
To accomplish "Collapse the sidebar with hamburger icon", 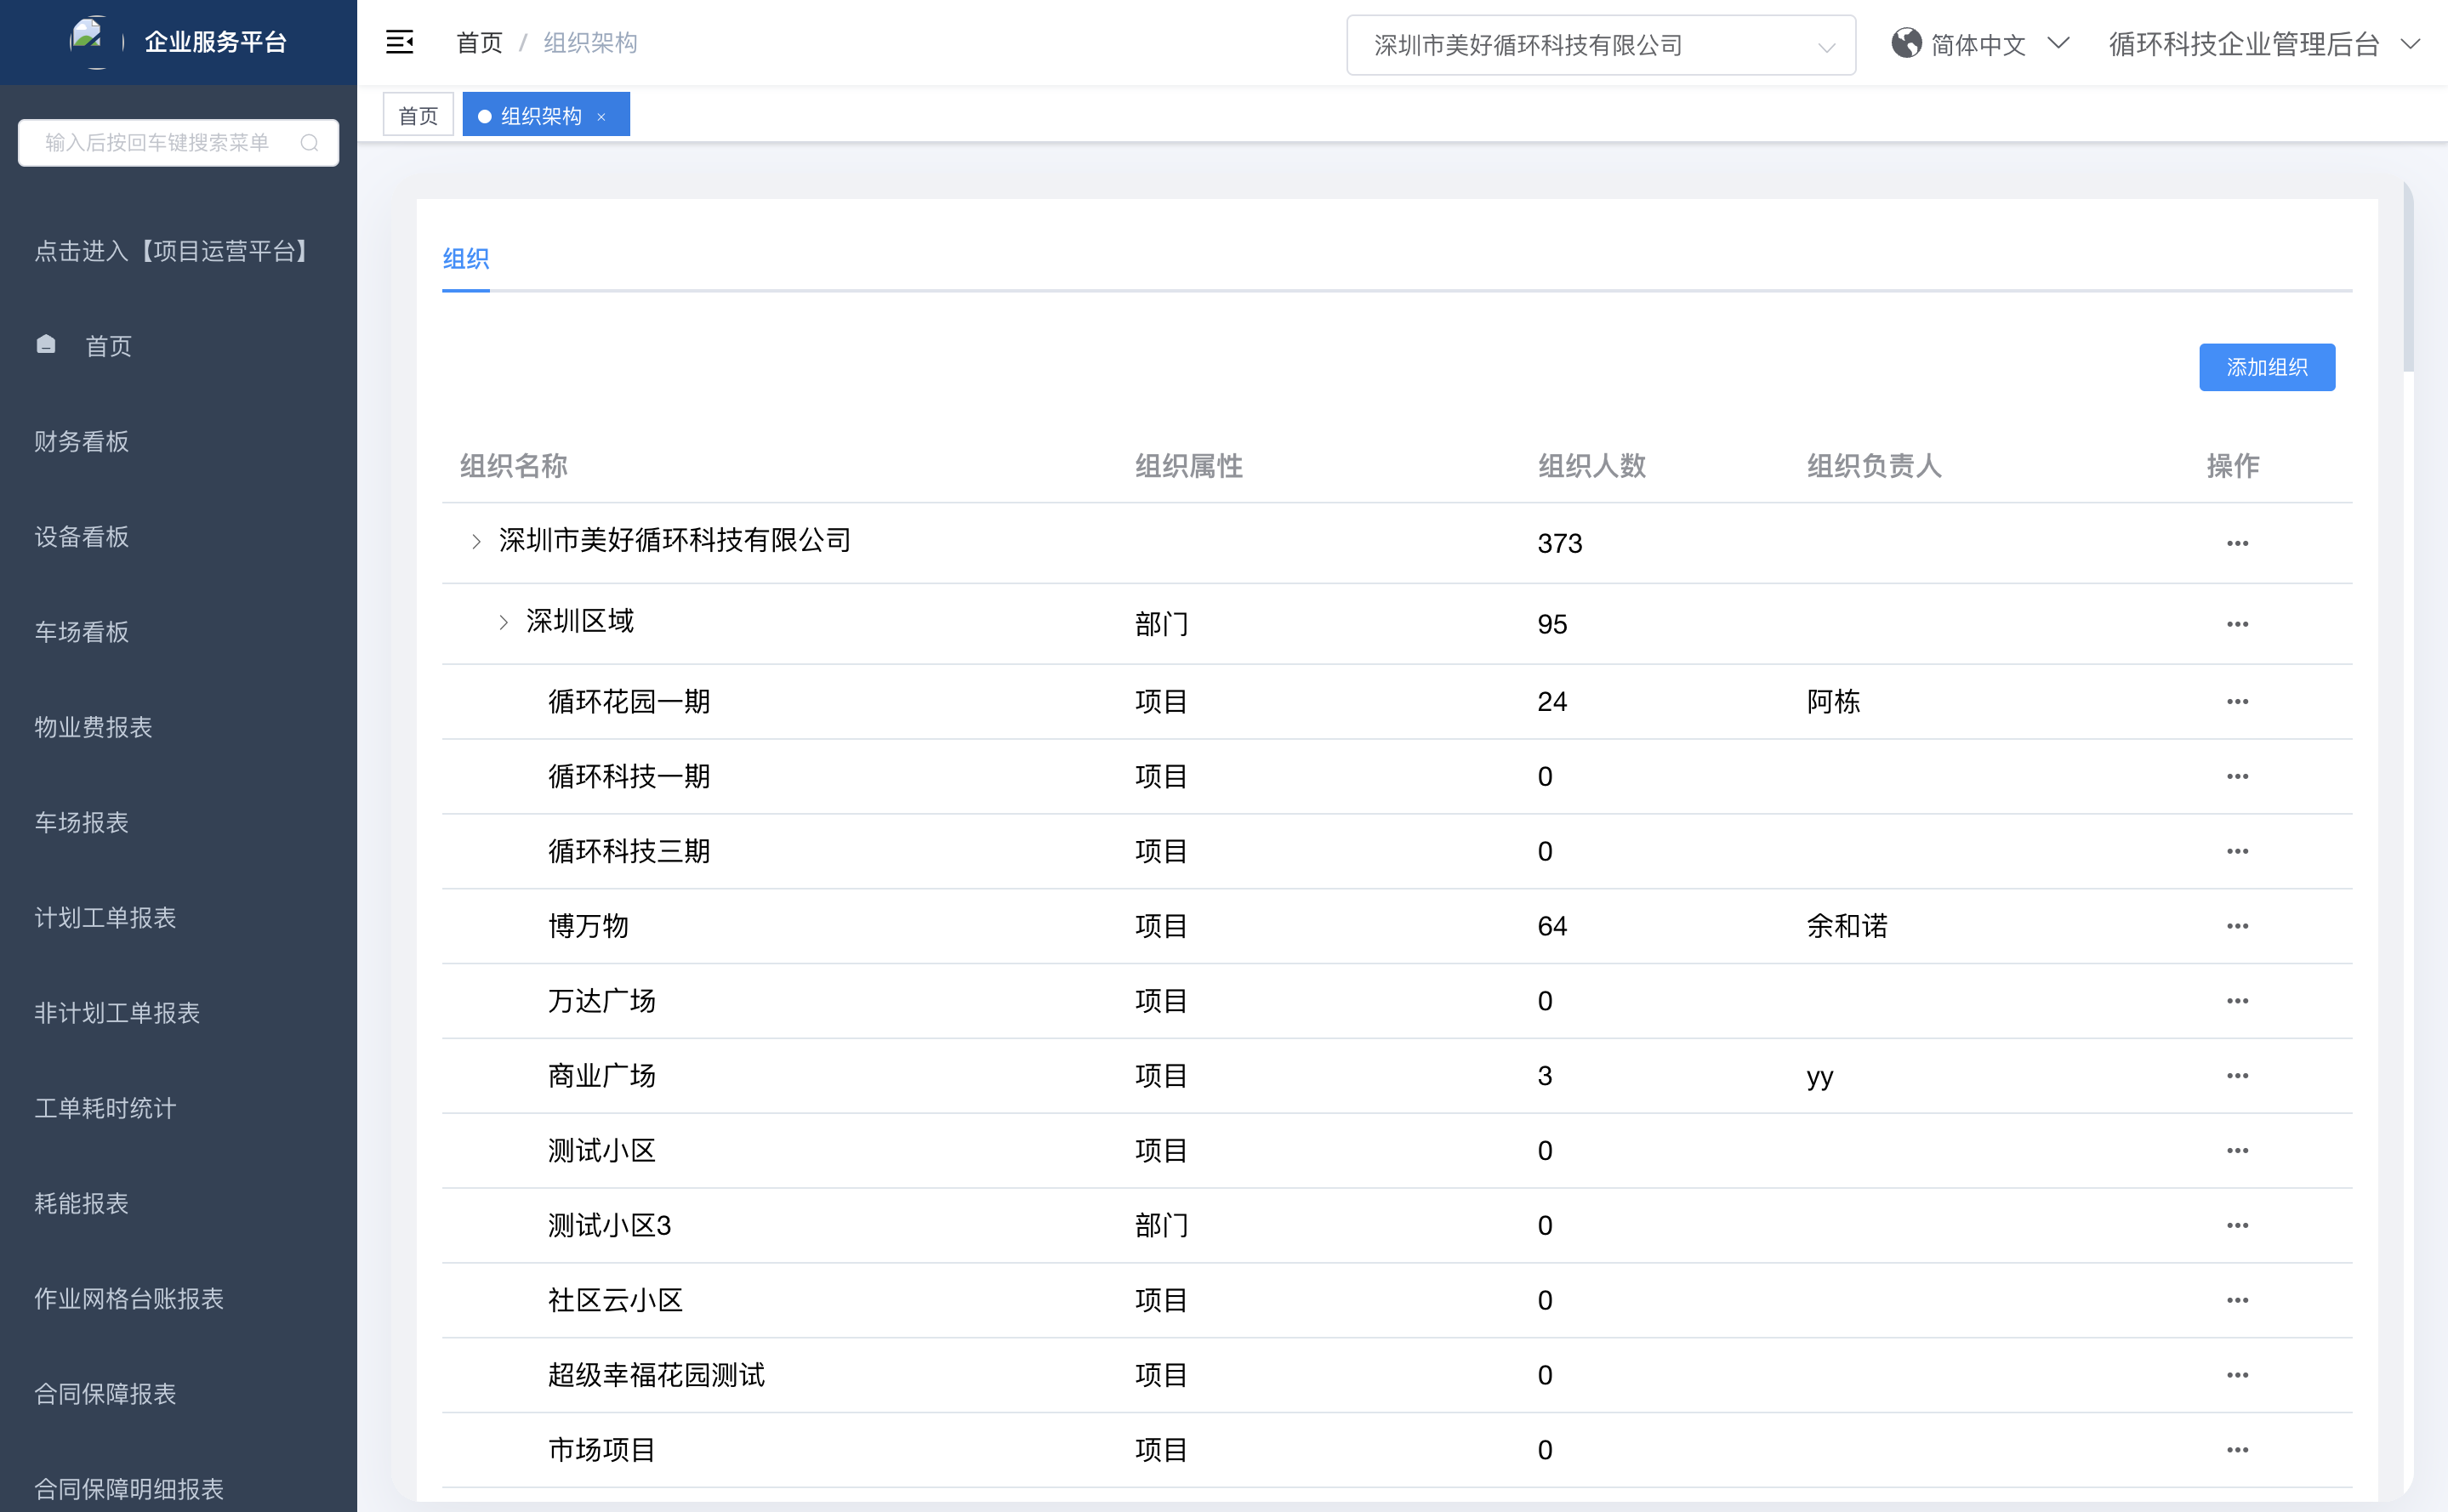I will 399,42.
